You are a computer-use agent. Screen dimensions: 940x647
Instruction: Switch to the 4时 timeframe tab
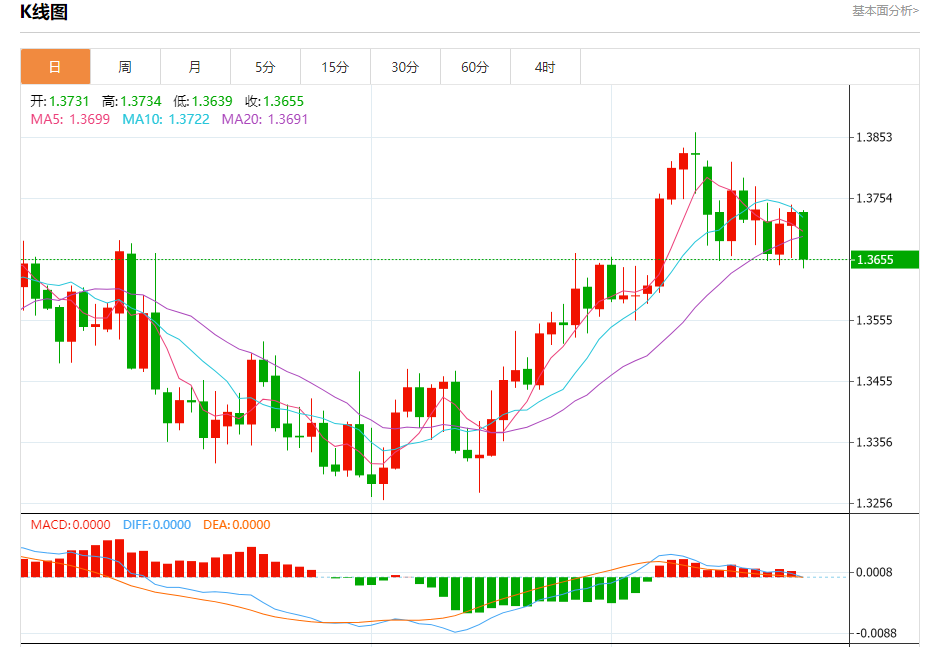click(x=546, y=67)
